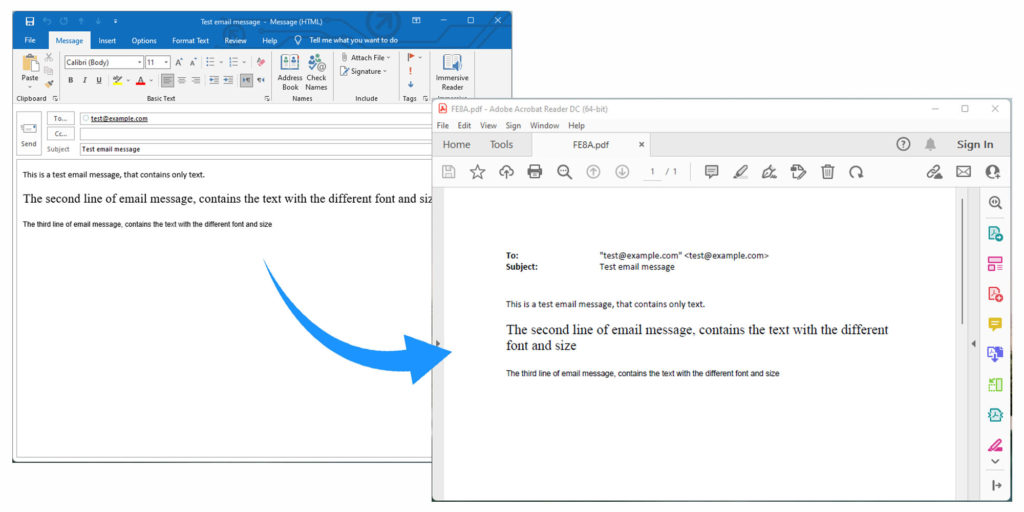Click Check Names in the ribbon
The width and height of the screenshot is (1024, 512).
pyautogui.click(x=316, y=72)
